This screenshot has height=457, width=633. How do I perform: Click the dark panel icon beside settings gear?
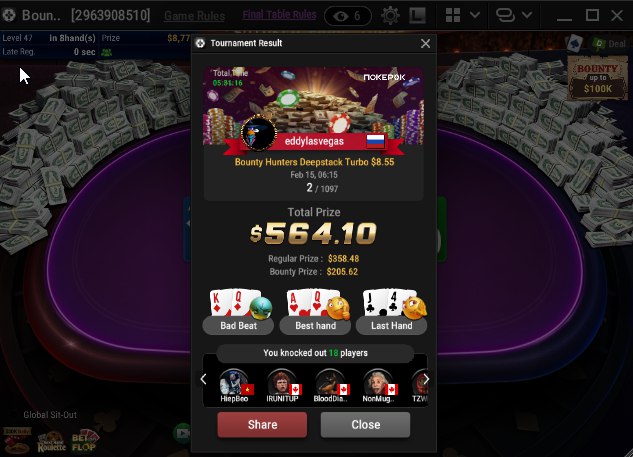pos(417,16)
